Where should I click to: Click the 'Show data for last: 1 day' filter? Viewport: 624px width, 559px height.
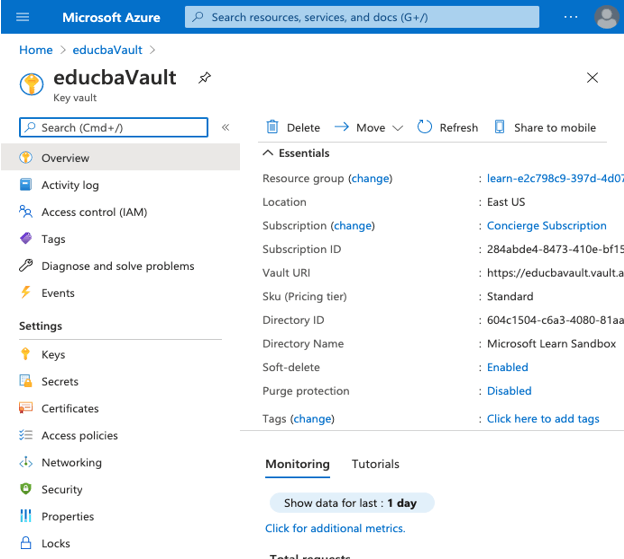(x=350, y=503)
